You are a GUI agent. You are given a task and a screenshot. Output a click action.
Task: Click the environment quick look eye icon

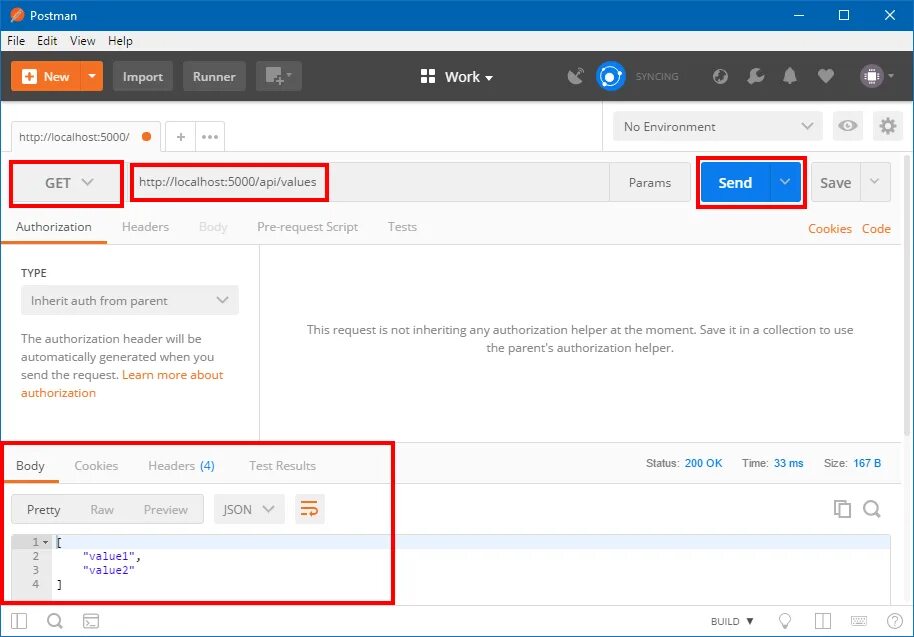(848, 126)
